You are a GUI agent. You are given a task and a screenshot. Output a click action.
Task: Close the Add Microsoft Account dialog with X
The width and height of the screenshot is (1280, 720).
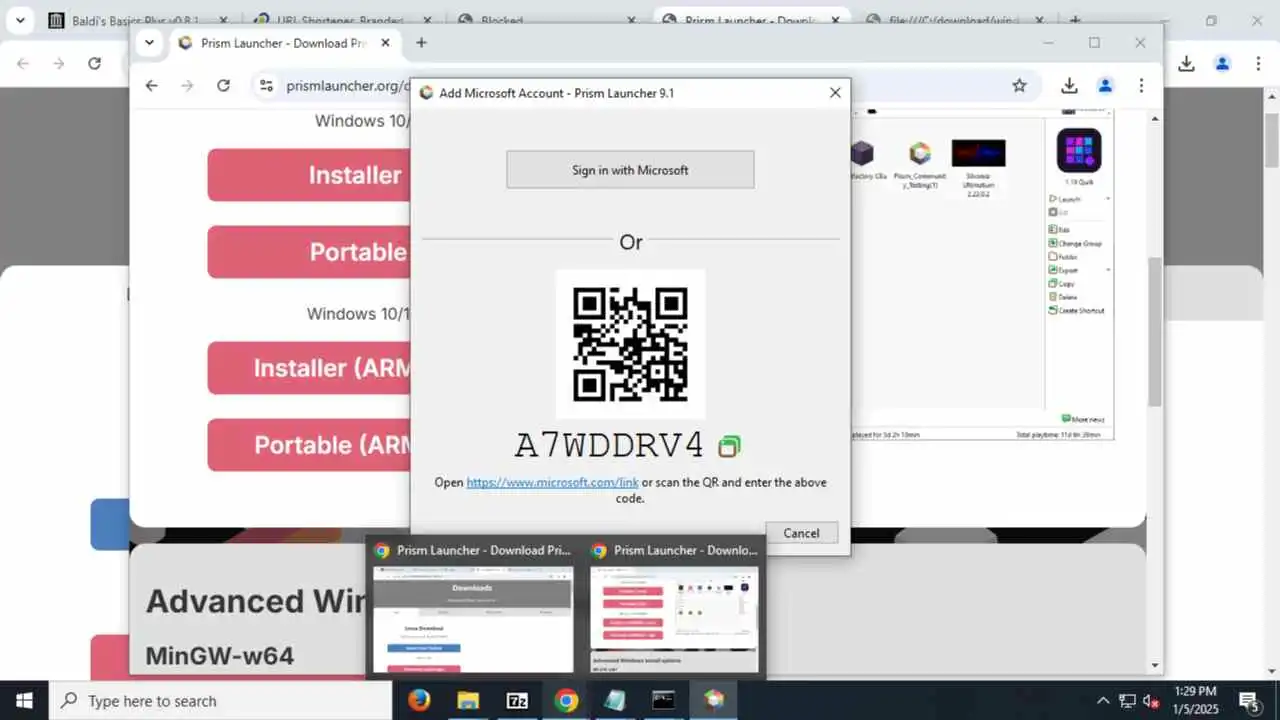835,93
